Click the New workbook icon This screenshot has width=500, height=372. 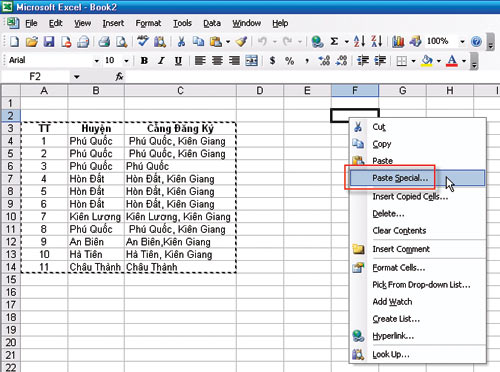[x=14, y=42]
